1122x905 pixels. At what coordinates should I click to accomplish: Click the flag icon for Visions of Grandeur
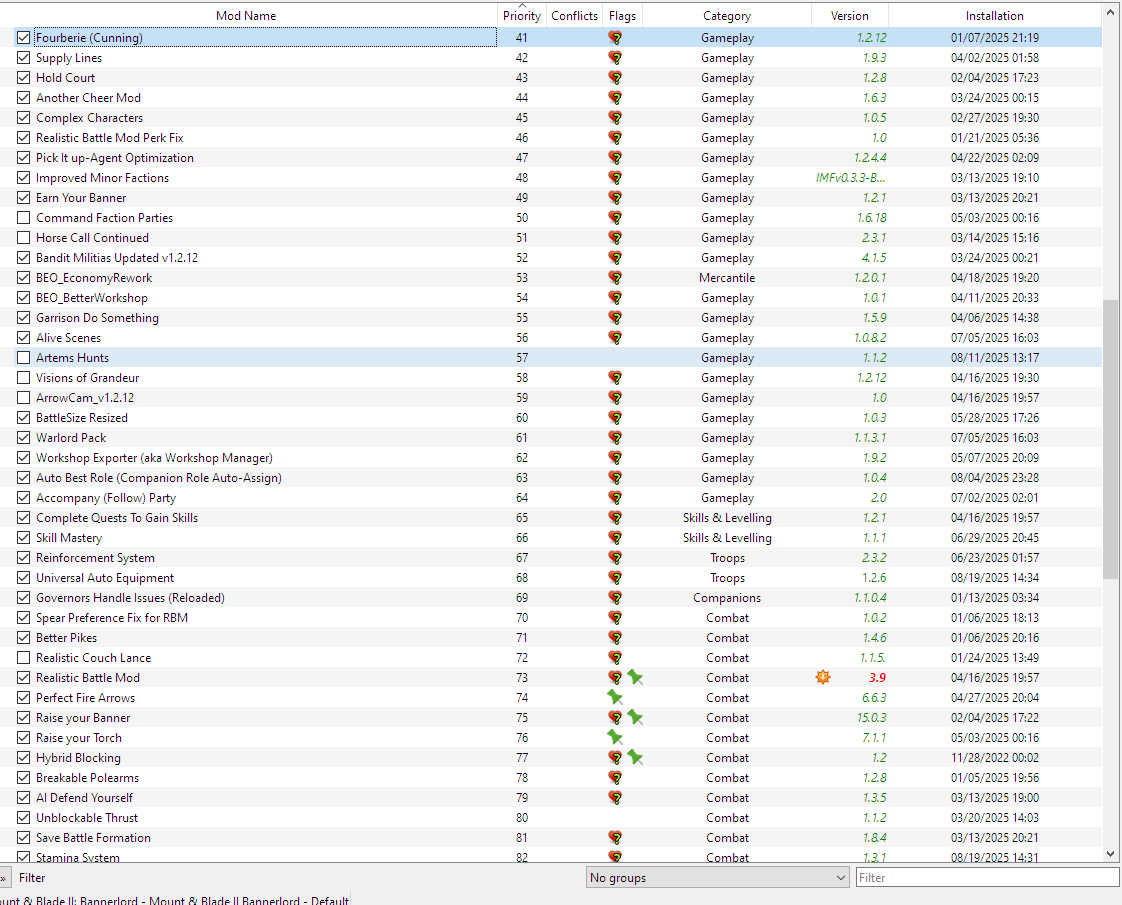point(615,378)
